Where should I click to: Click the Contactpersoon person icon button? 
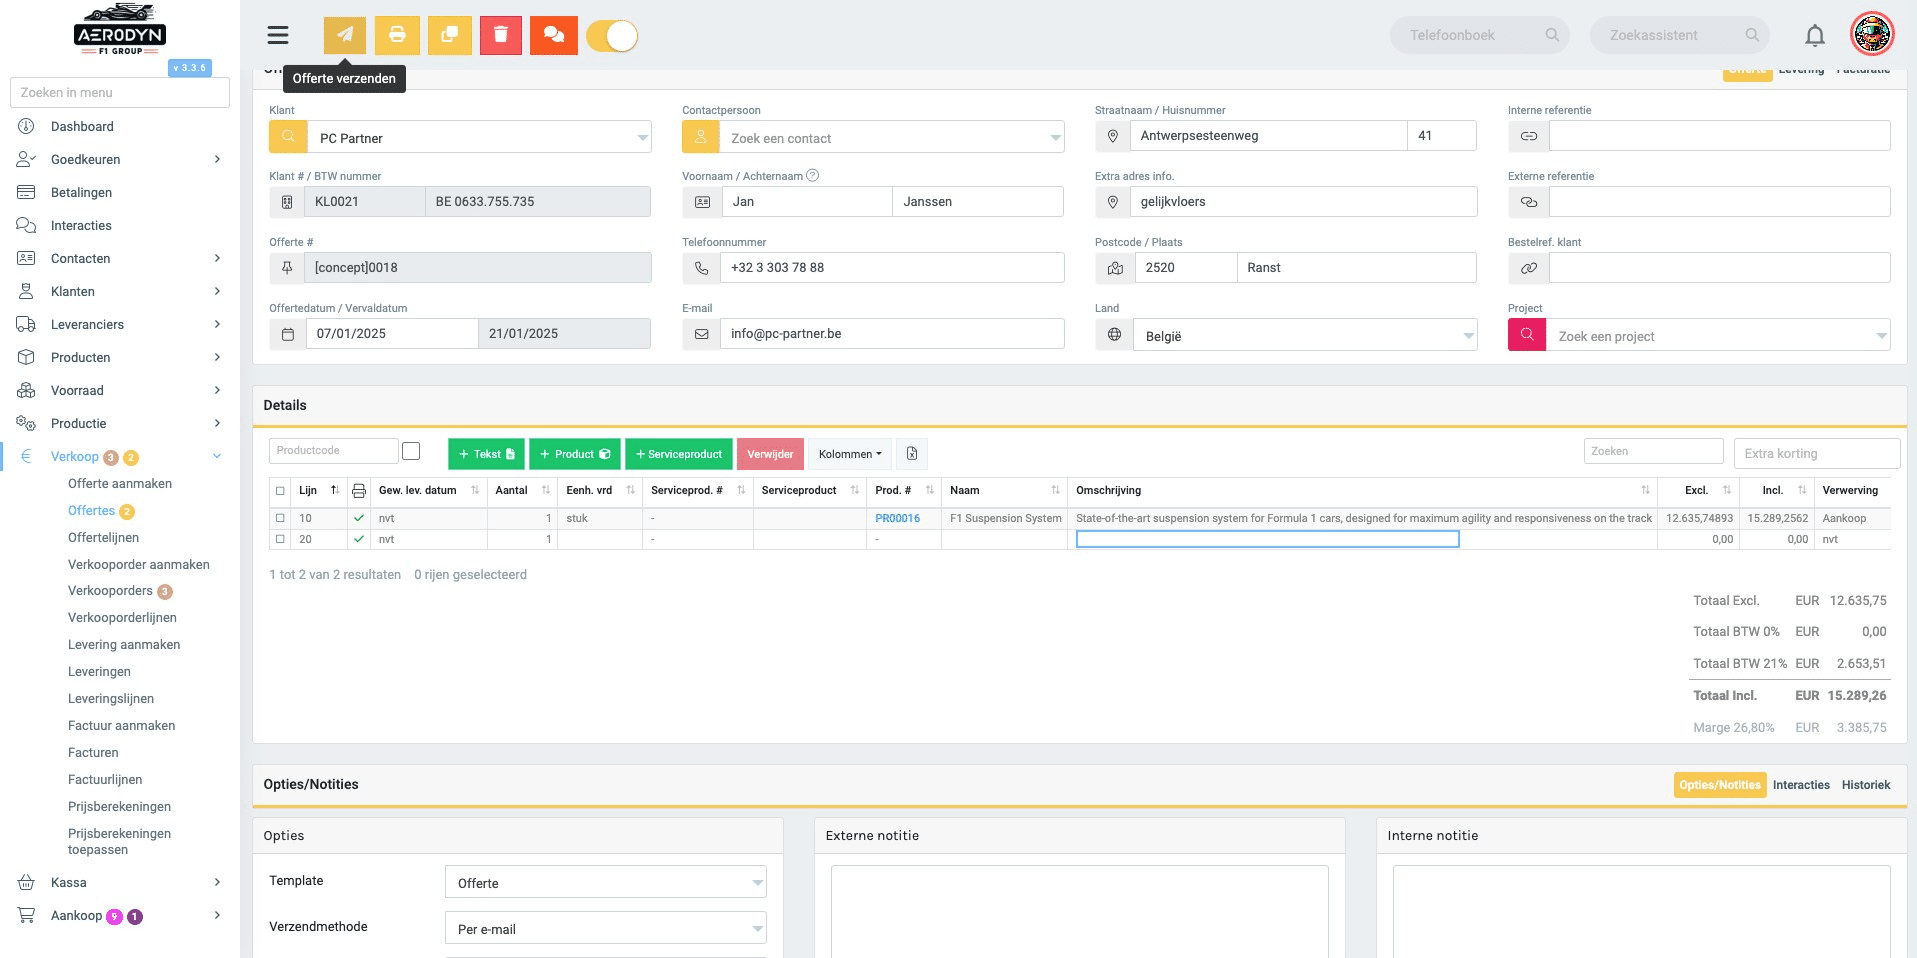[701, 137]
